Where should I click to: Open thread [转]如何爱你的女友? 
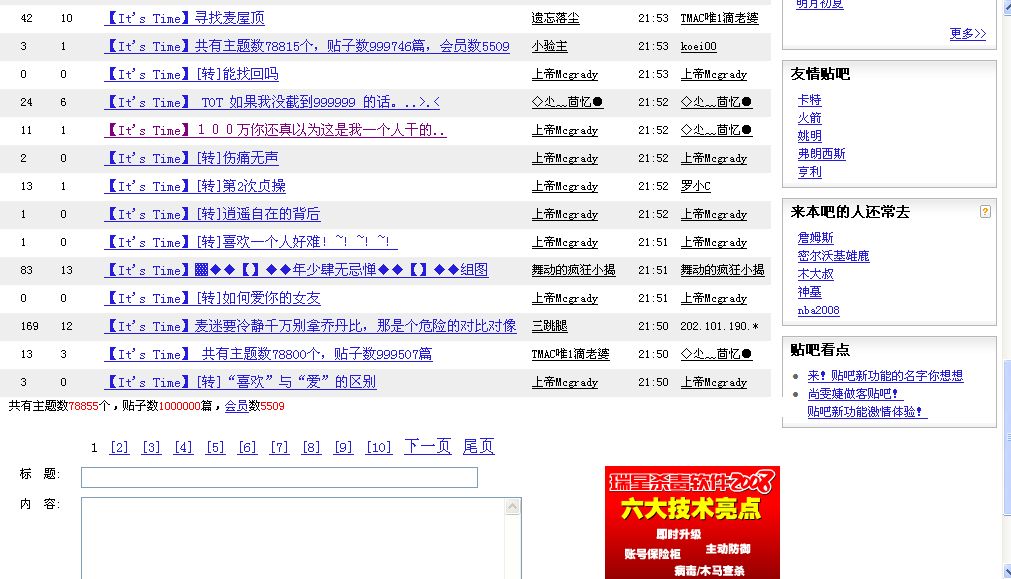pos(212,299)
